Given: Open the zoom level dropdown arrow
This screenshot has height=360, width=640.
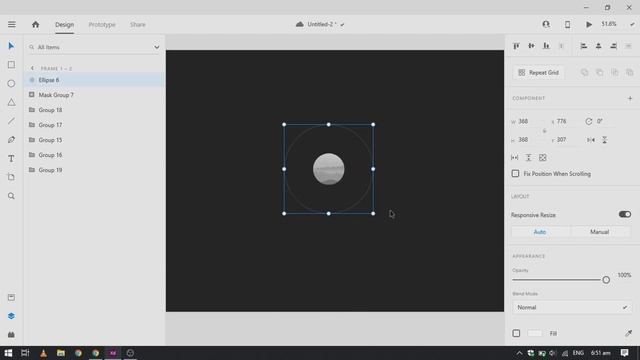Looking at the screenshot, I should (632, 24).
